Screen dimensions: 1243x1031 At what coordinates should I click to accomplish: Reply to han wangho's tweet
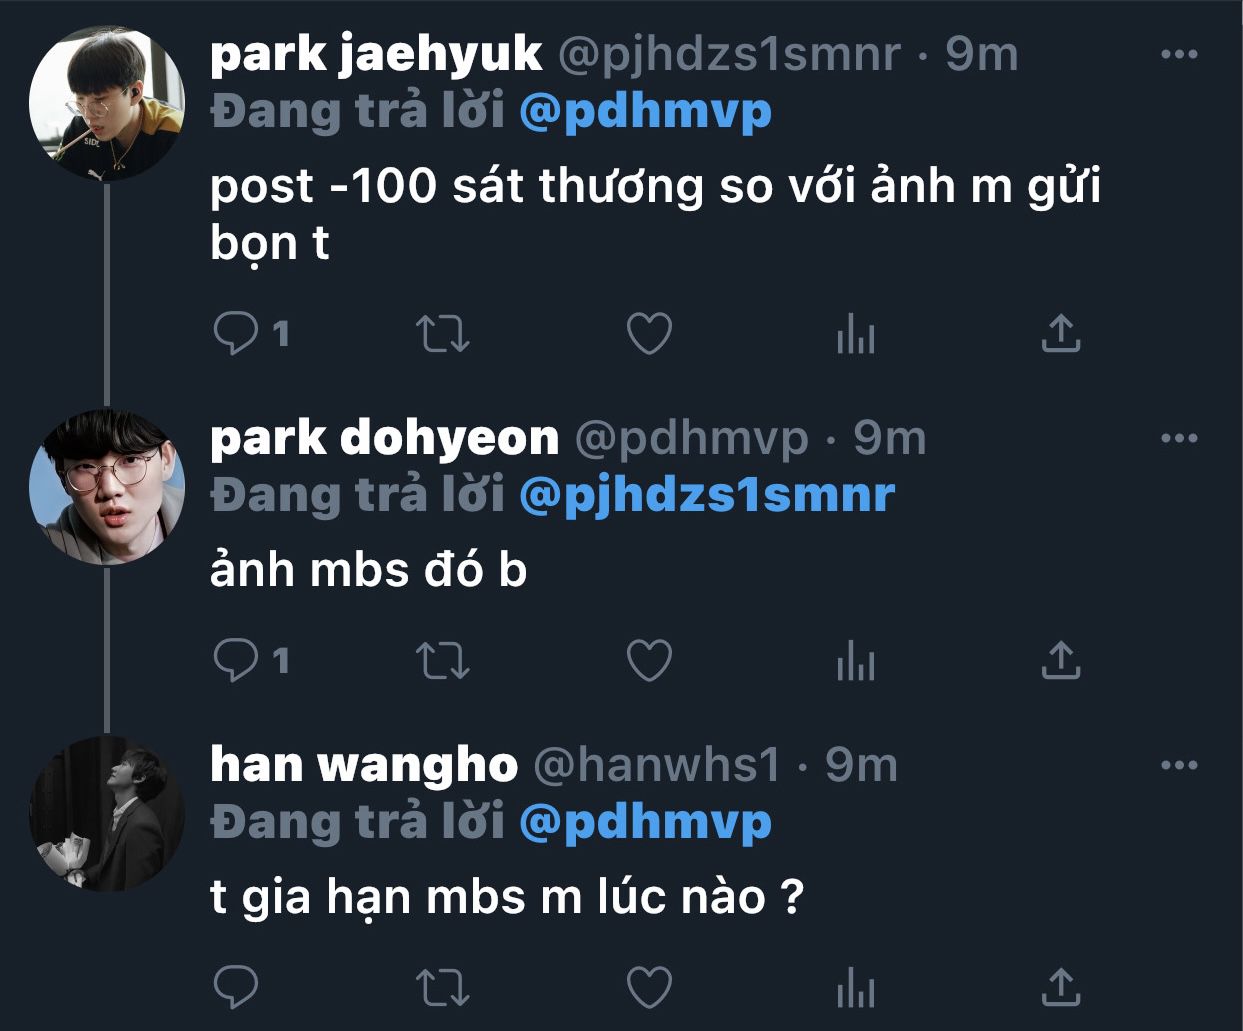(236, 987)
